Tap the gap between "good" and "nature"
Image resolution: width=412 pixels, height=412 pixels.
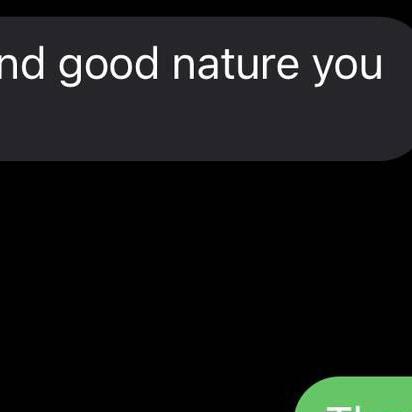(x=165, y=65)
